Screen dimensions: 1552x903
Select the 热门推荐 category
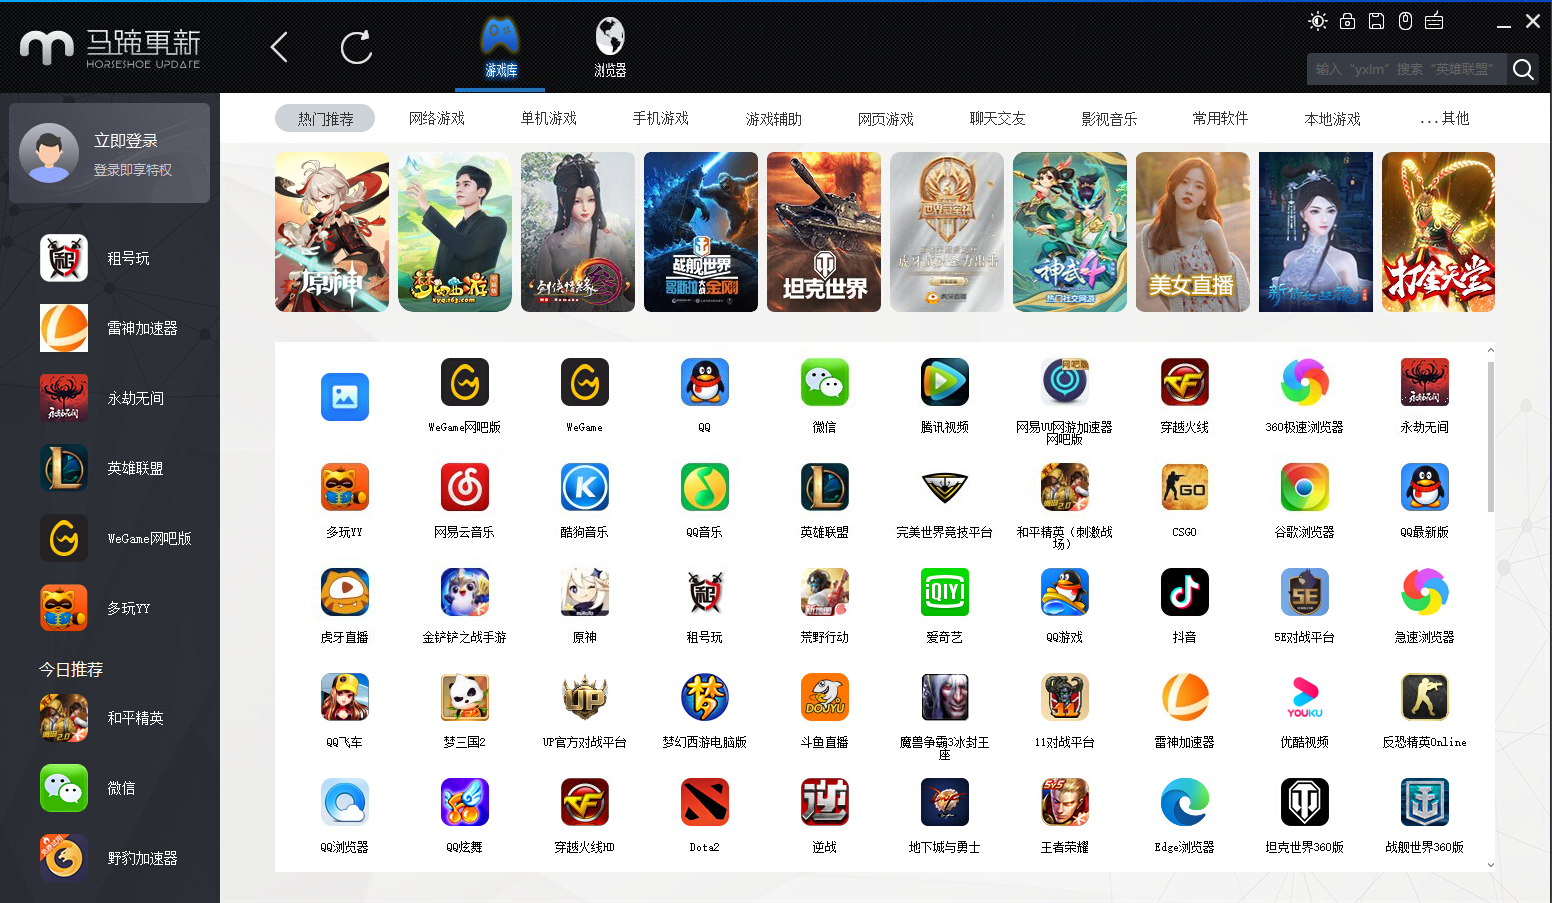(325, 118)
